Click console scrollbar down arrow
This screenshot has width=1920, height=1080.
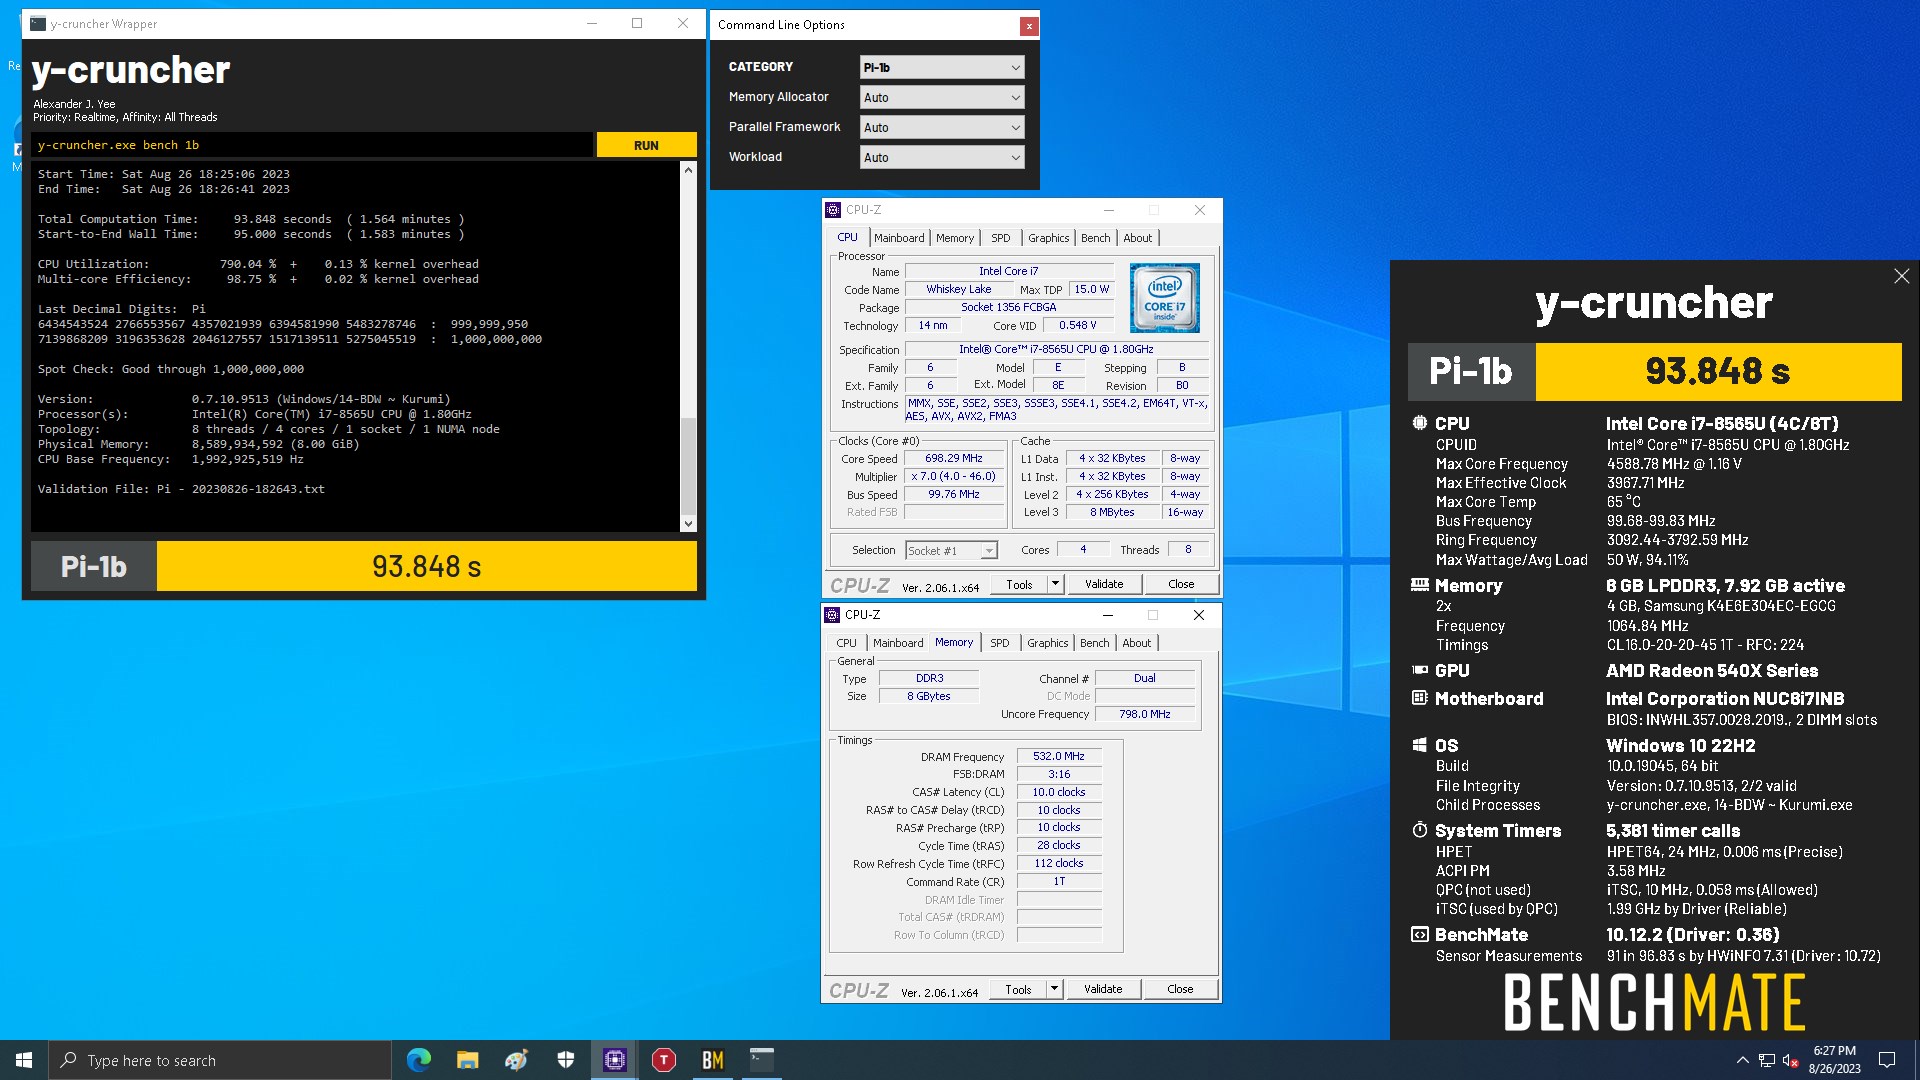[688, 524]
